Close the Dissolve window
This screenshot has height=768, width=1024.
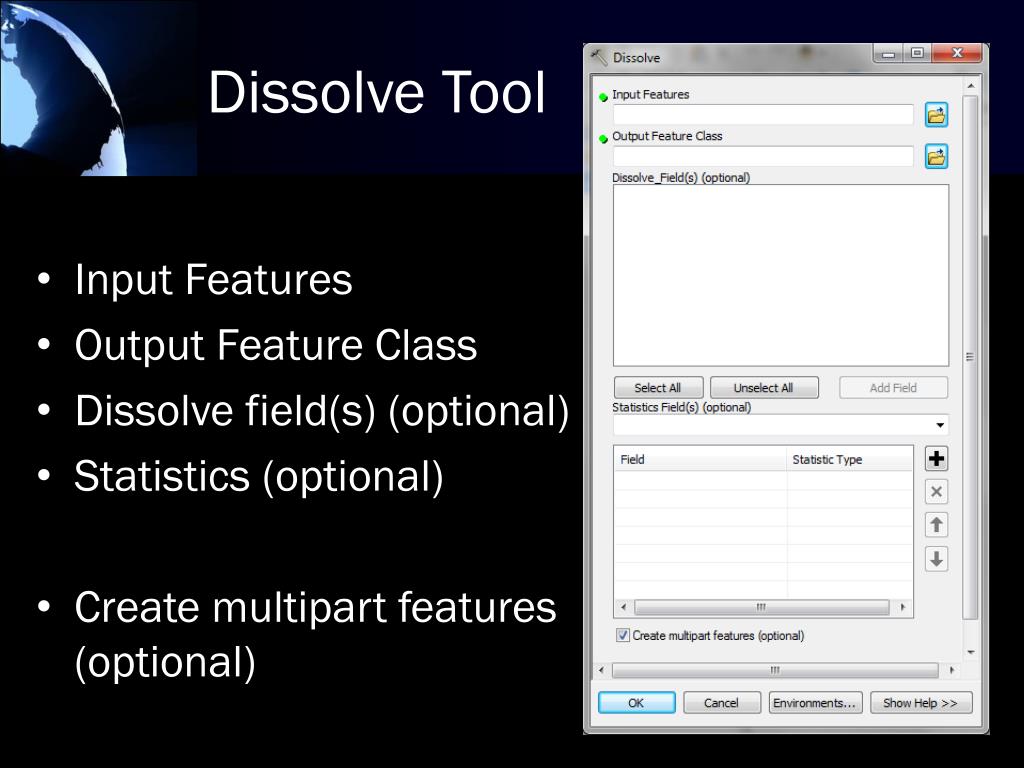click(957, 54)
